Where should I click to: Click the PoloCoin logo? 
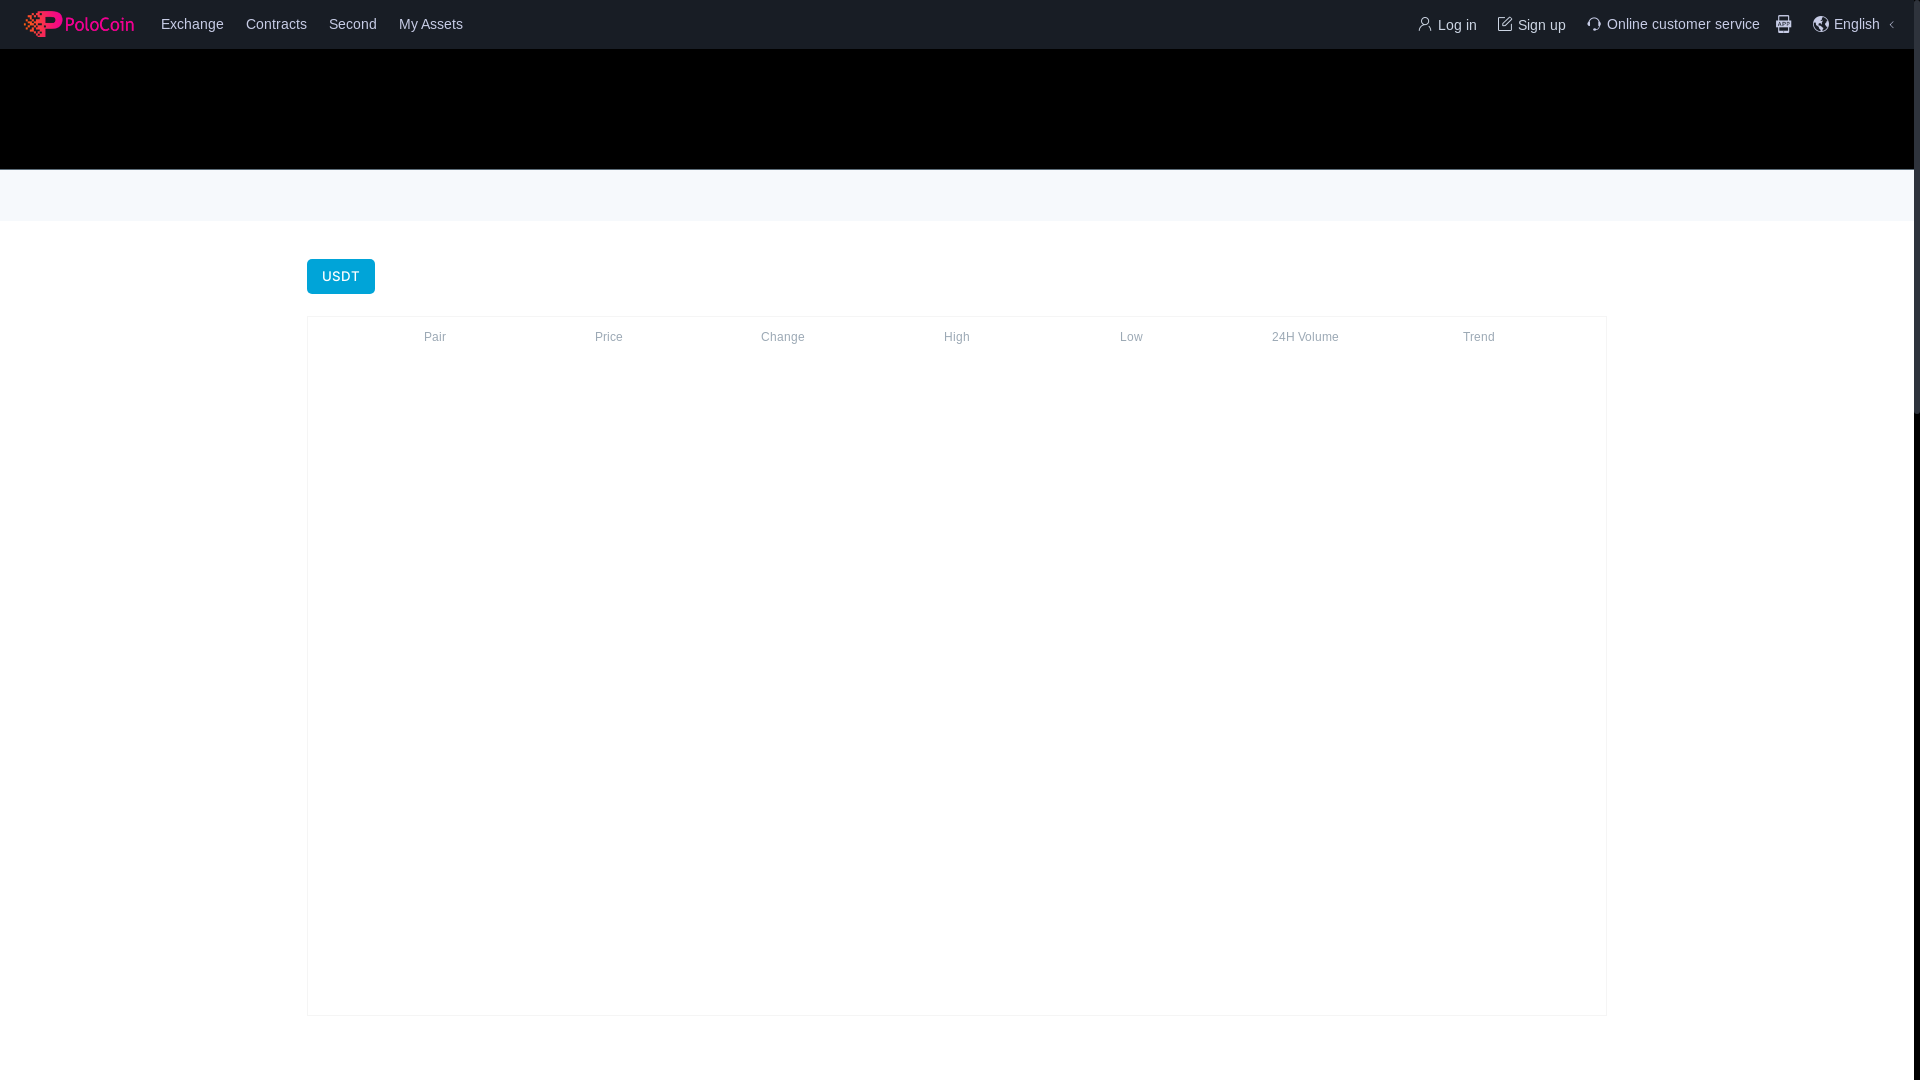coord(79,24)
